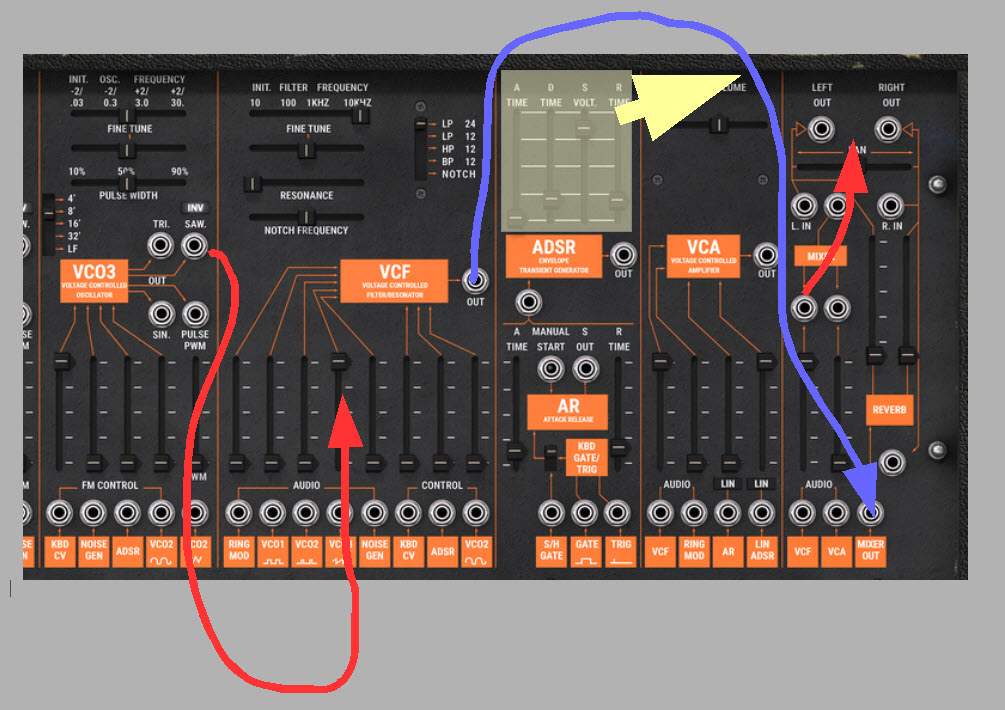
Task: Click the jack below the REVERB block
Action: tap(892, 462)
